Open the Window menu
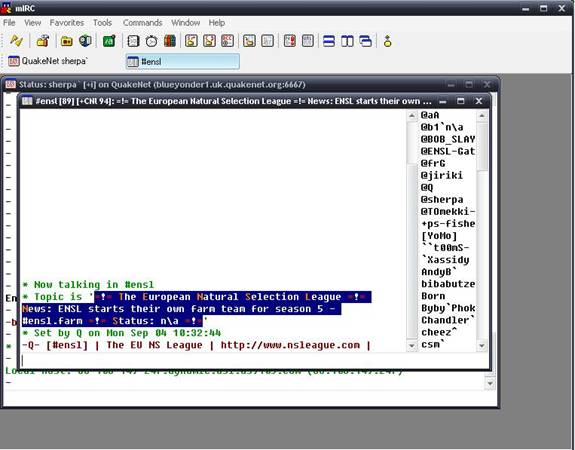The width and height of the screenshot is (575, 450). click(186, 23)
